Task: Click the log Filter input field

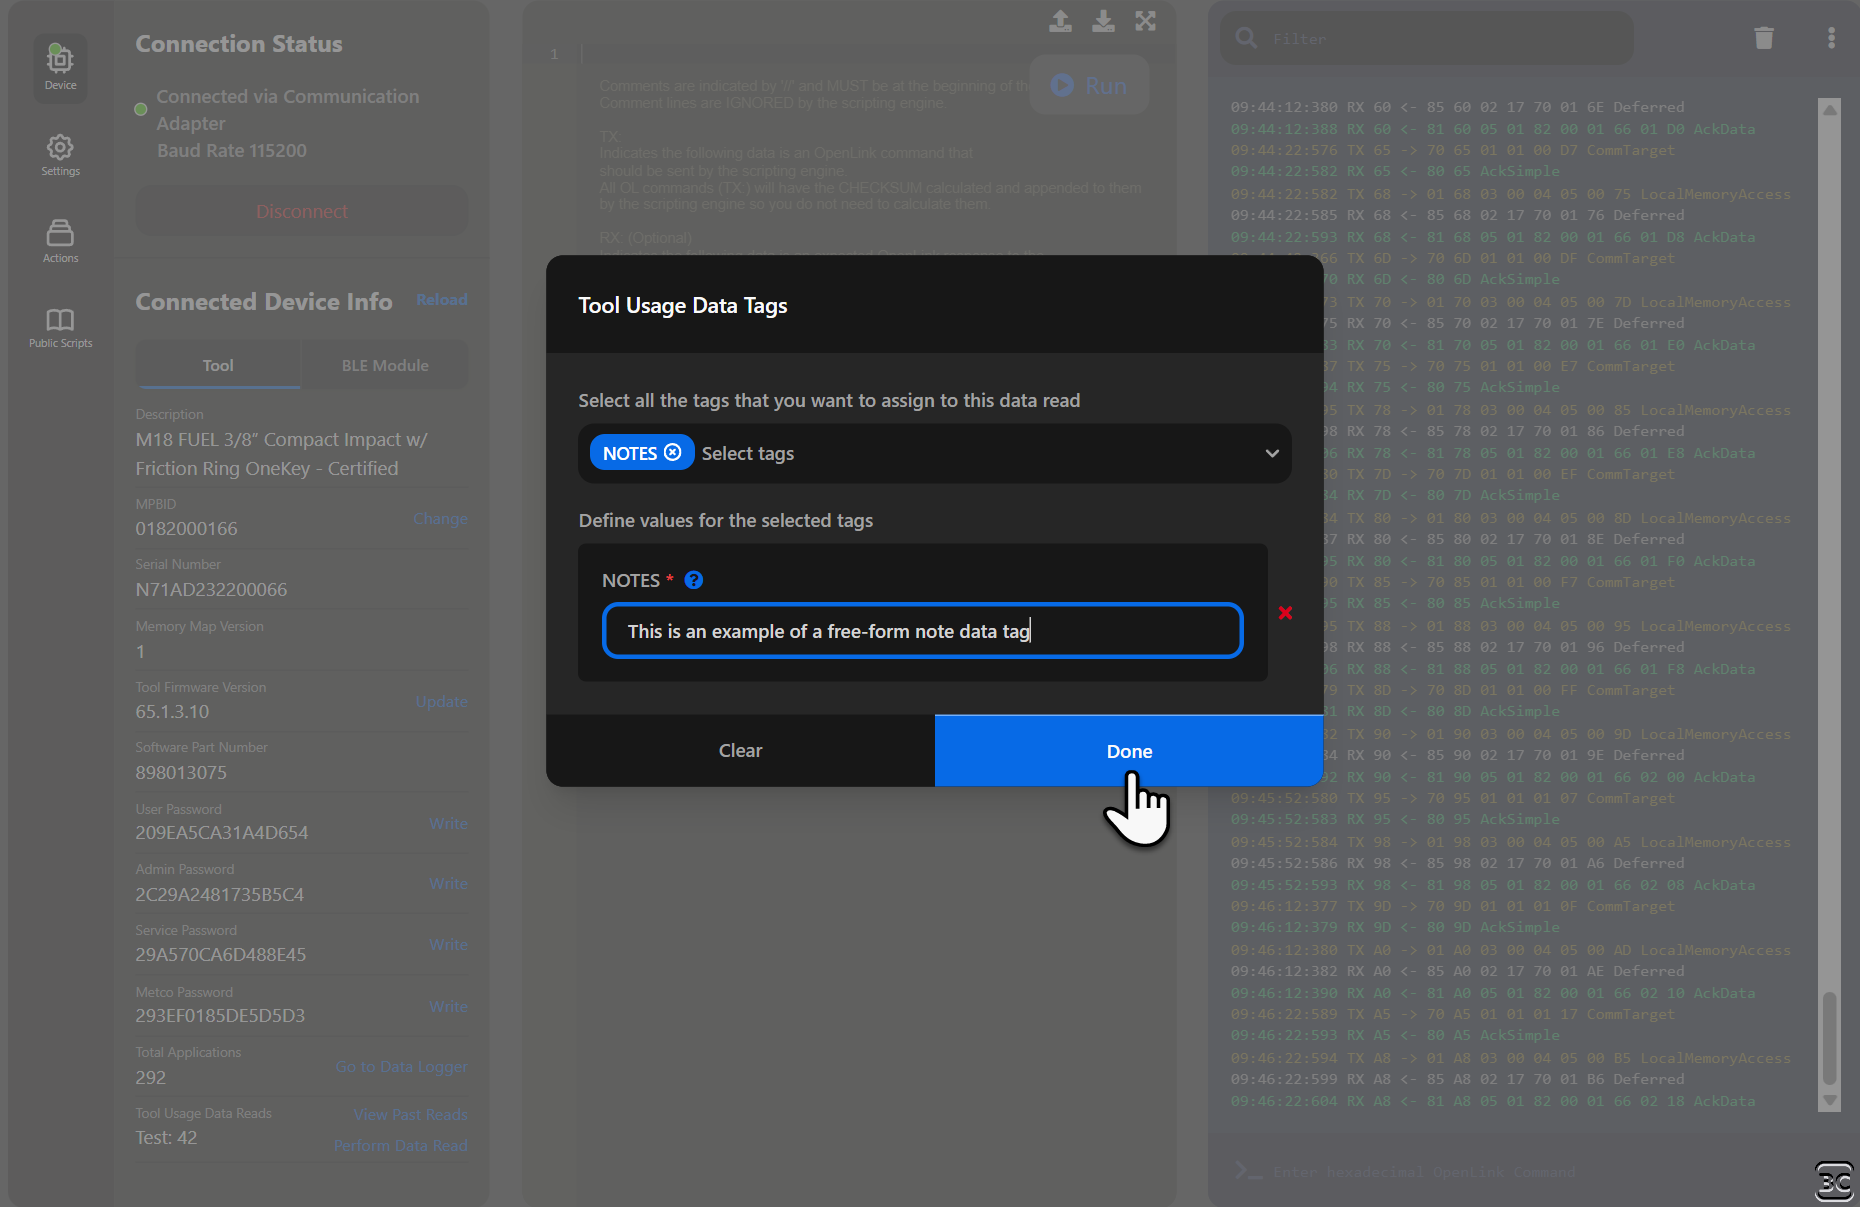Action: click(1427, 38)
